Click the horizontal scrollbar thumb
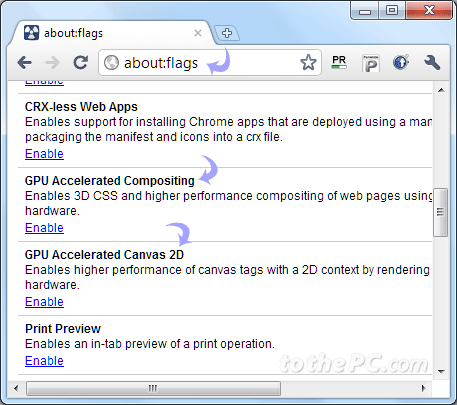This screenshot has height=405, width=457. tap(153, 388)
